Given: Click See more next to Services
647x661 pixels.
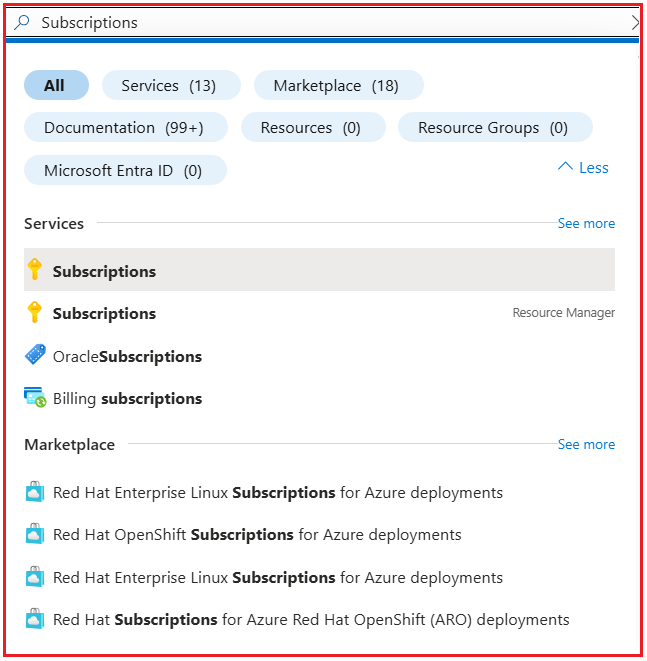Looking at the screenshot, I should coord(586,223).
